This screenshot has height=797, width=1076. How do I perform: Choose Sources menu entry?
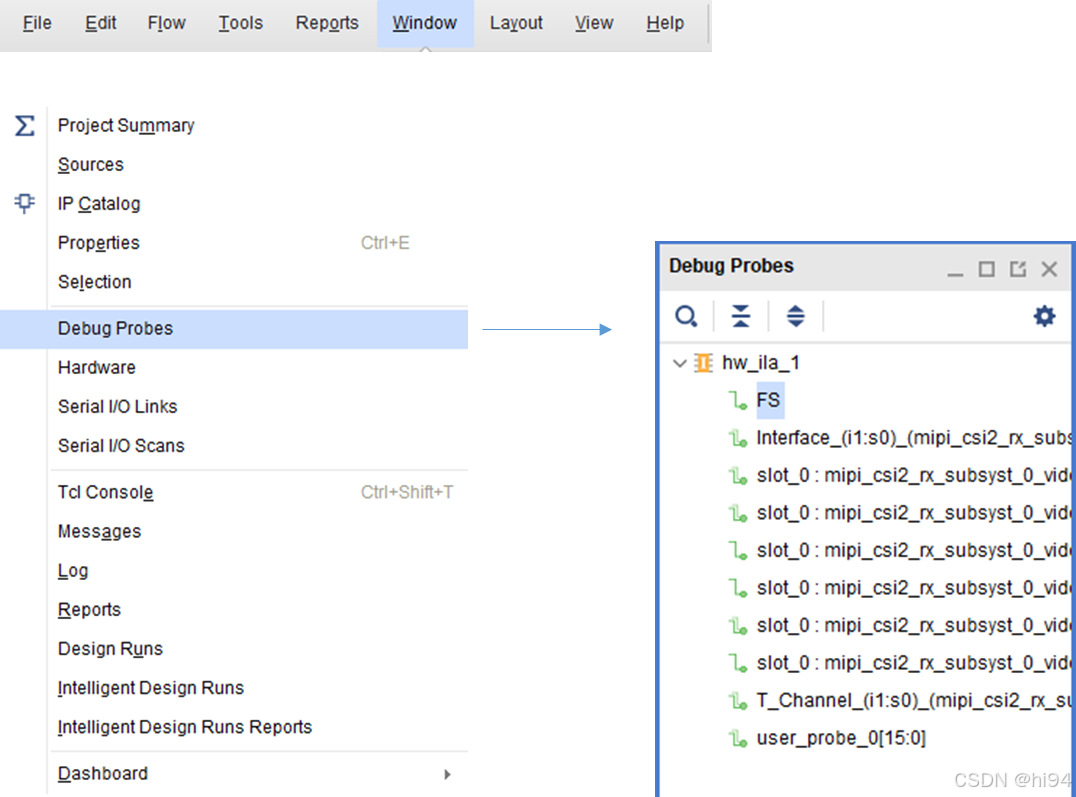[x=91, y=165]
